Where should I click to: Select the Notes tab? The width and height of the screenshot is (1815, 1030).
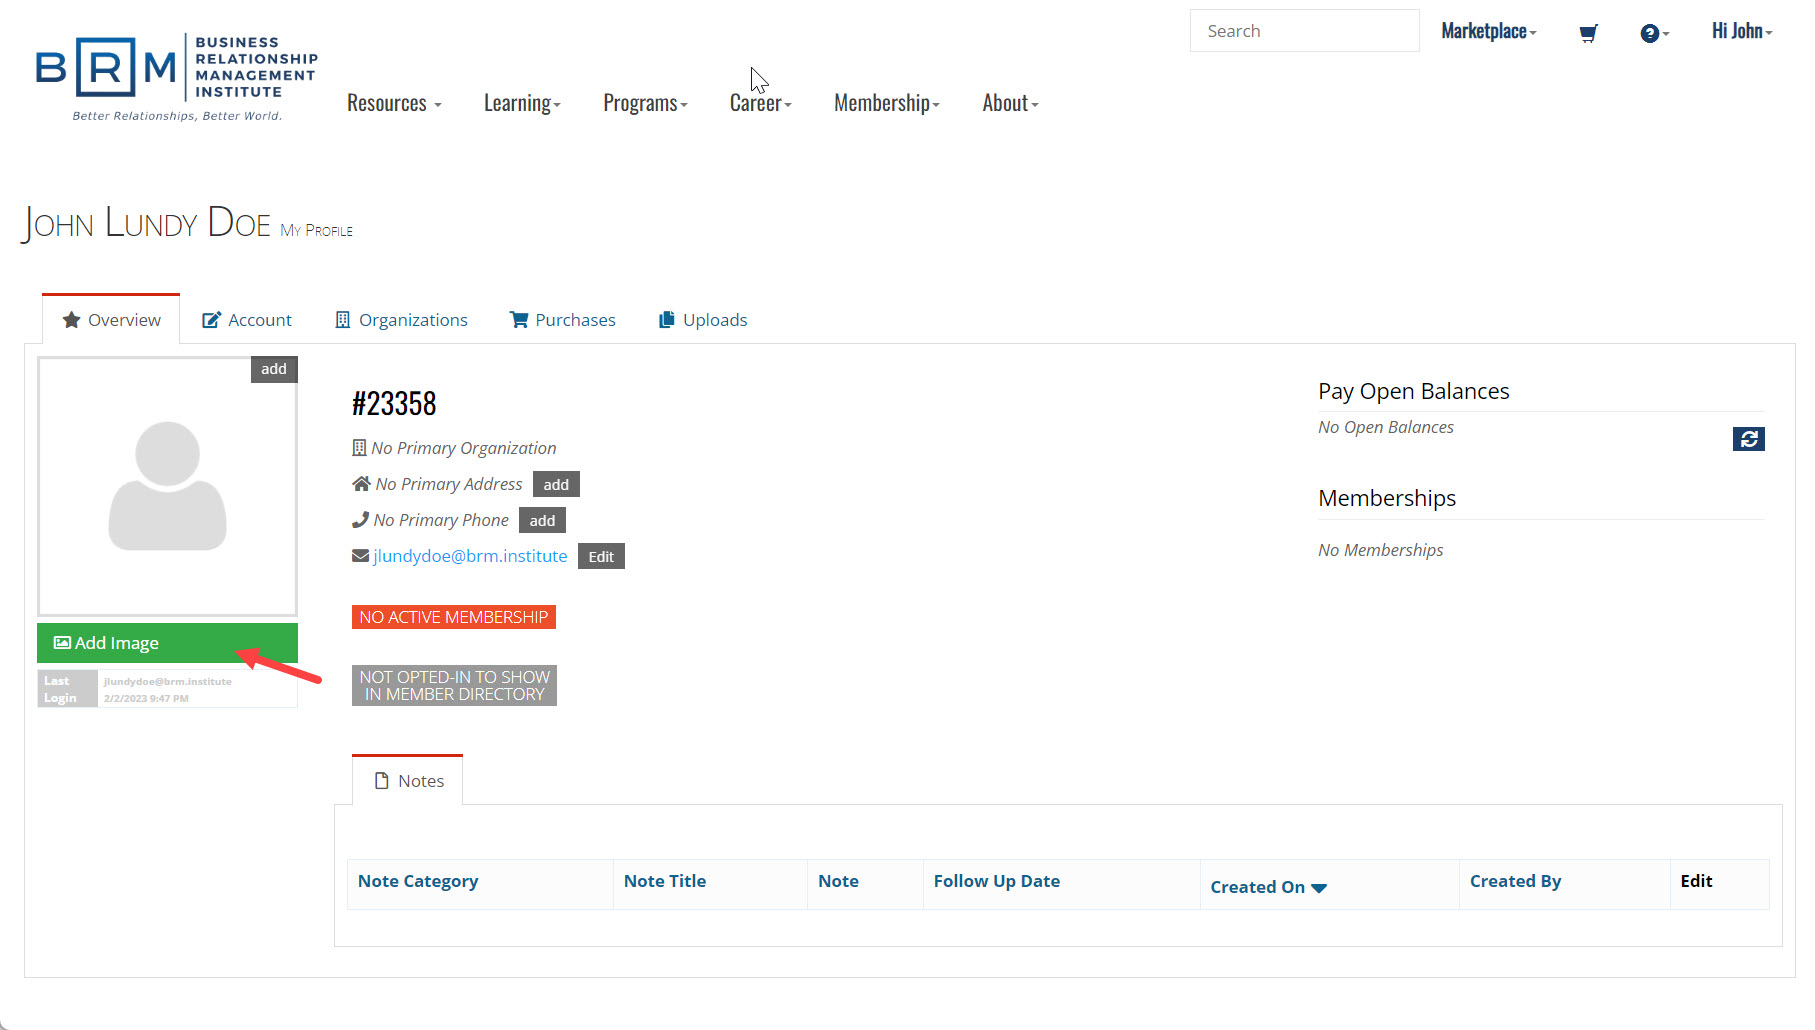coord(408,781)
